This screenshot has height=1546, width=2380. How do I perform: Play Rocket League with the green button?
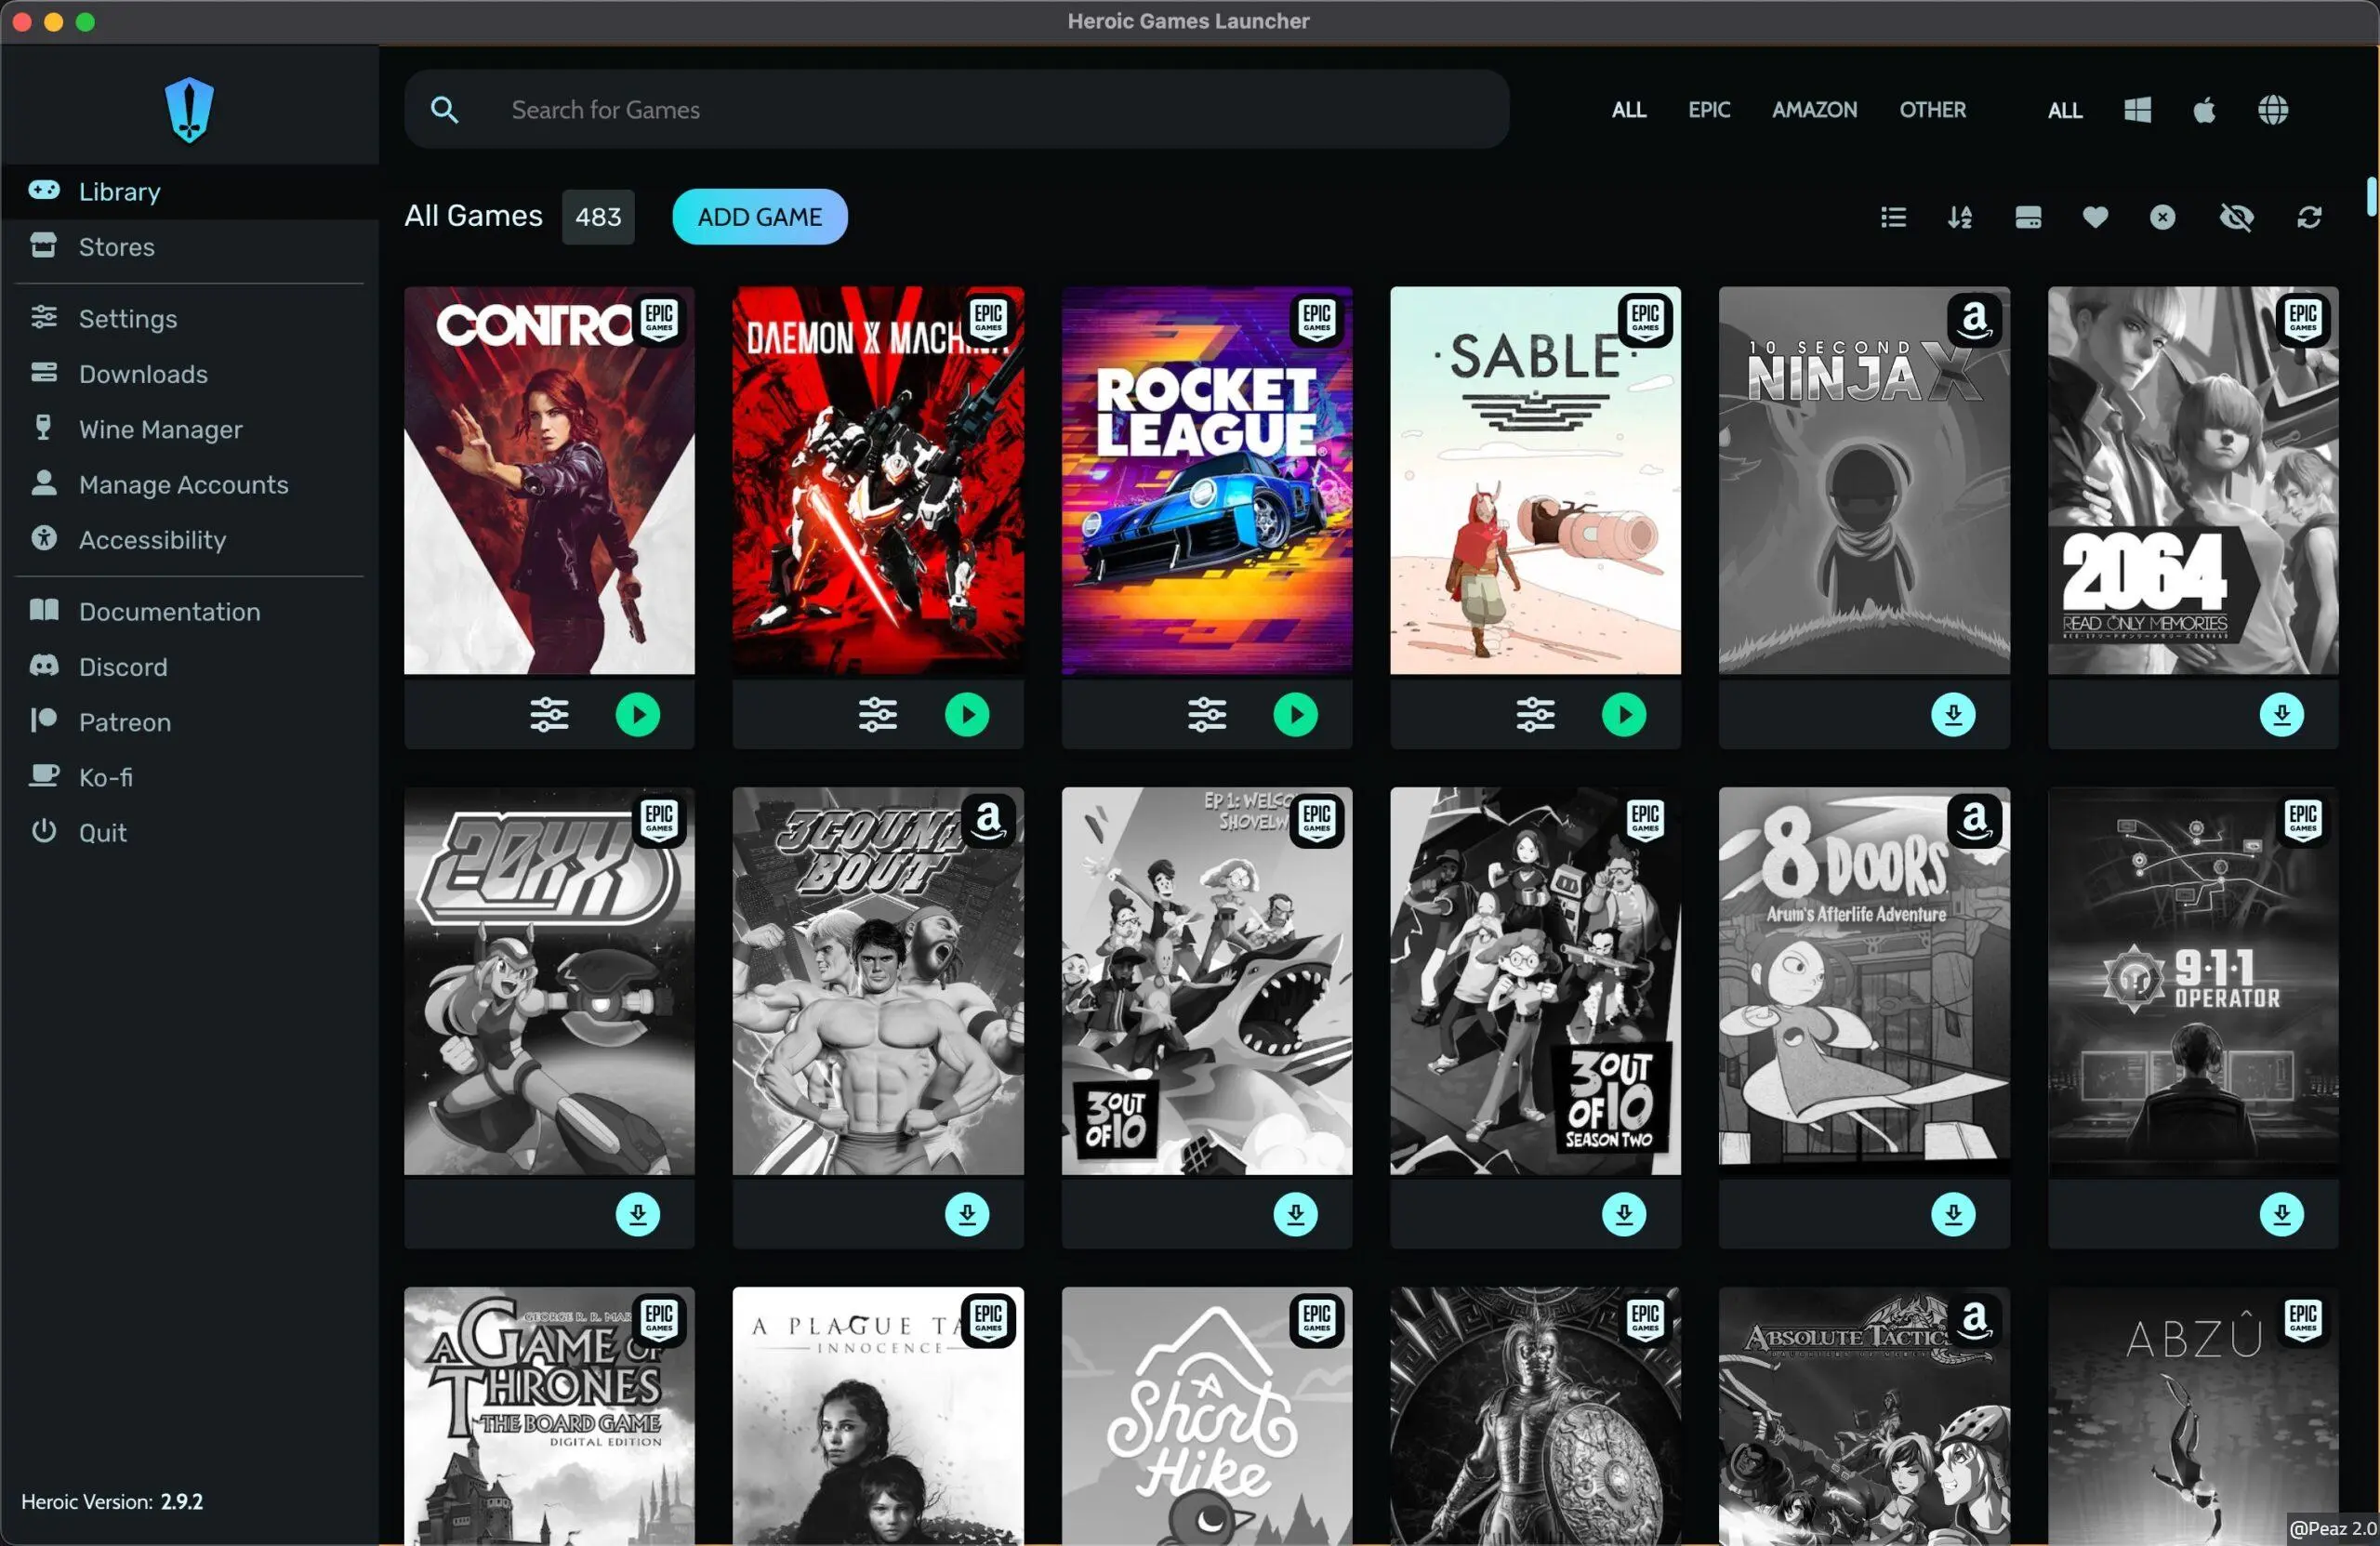click(x=1295, y=715)
